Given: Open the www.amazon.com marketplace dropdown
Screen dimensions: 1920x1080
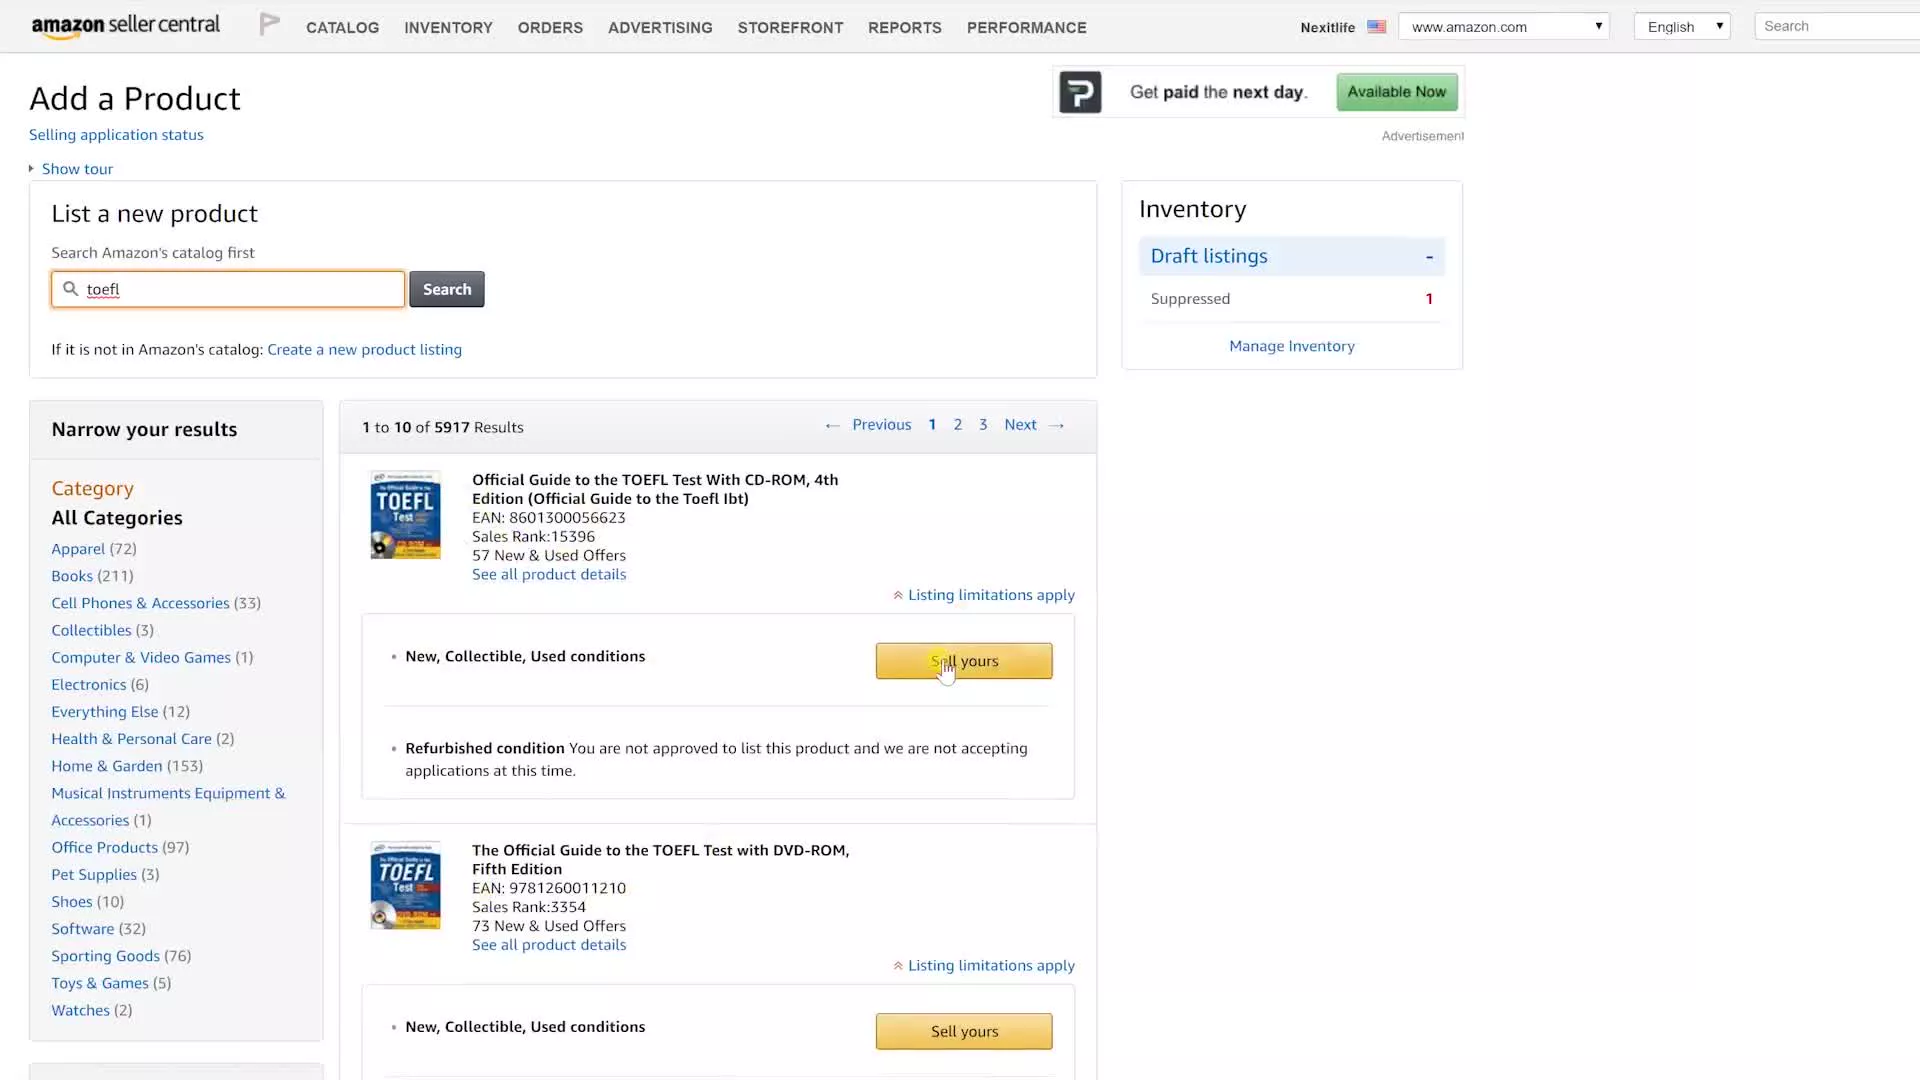Looking at the screenshot, I should coord(1503,27).
